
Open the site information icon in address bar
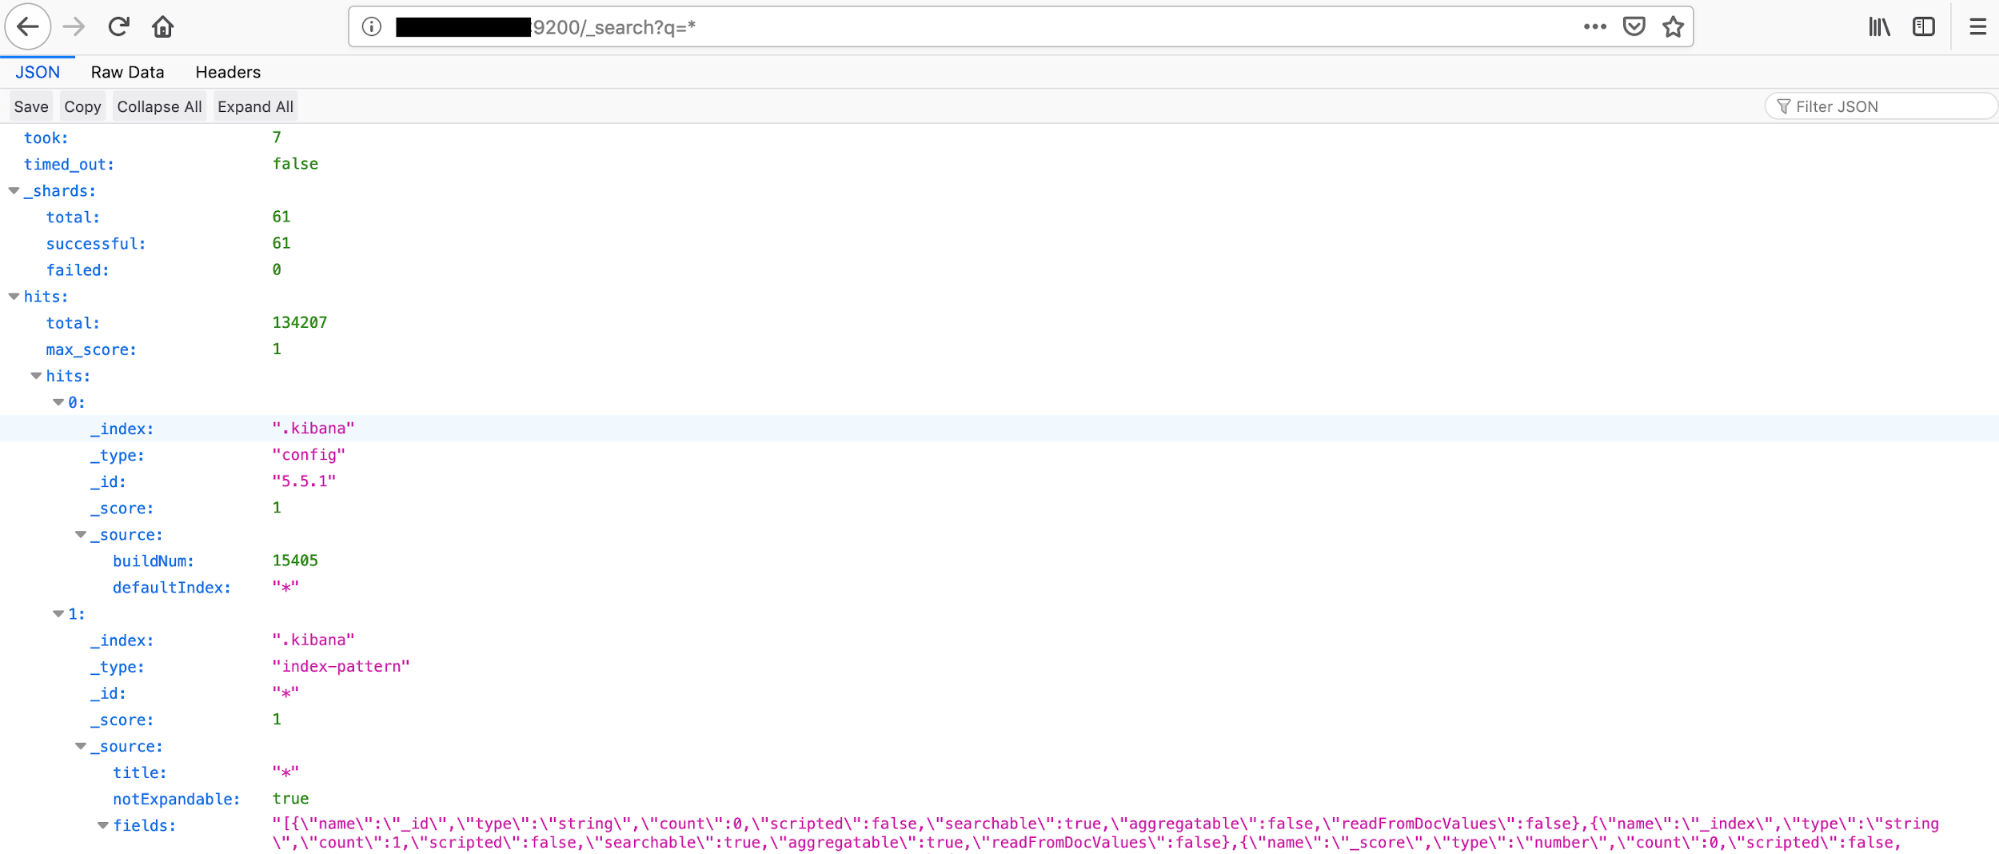(372, 27)
